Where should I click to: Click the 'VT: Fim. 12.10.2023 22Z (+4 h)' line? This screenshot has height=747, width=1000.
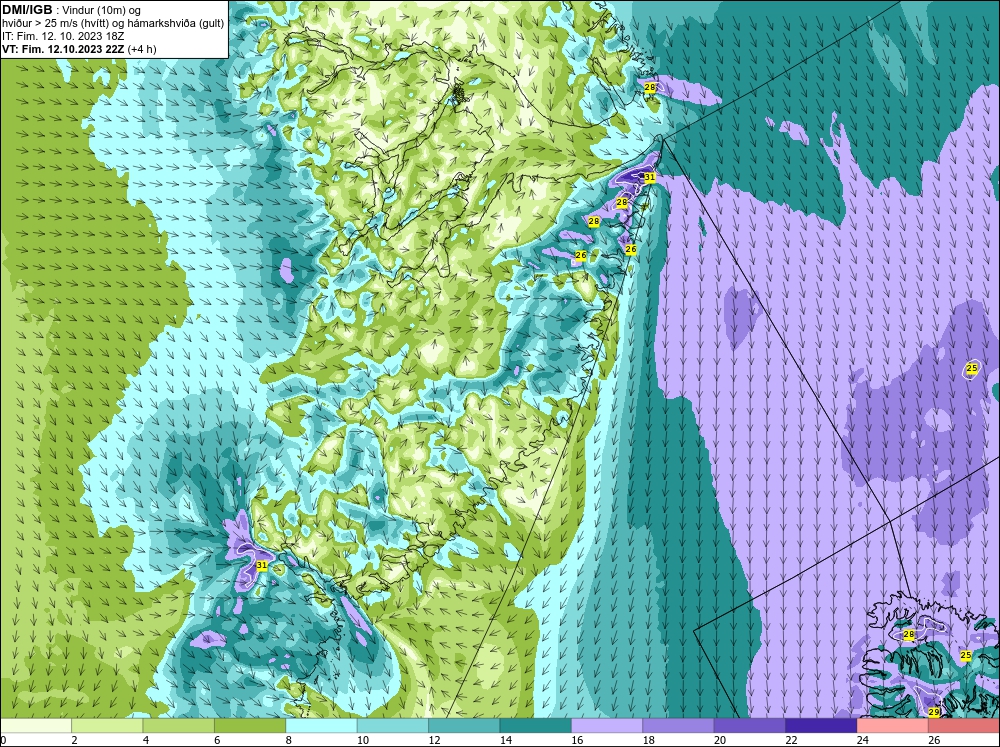tap(79, 49)
